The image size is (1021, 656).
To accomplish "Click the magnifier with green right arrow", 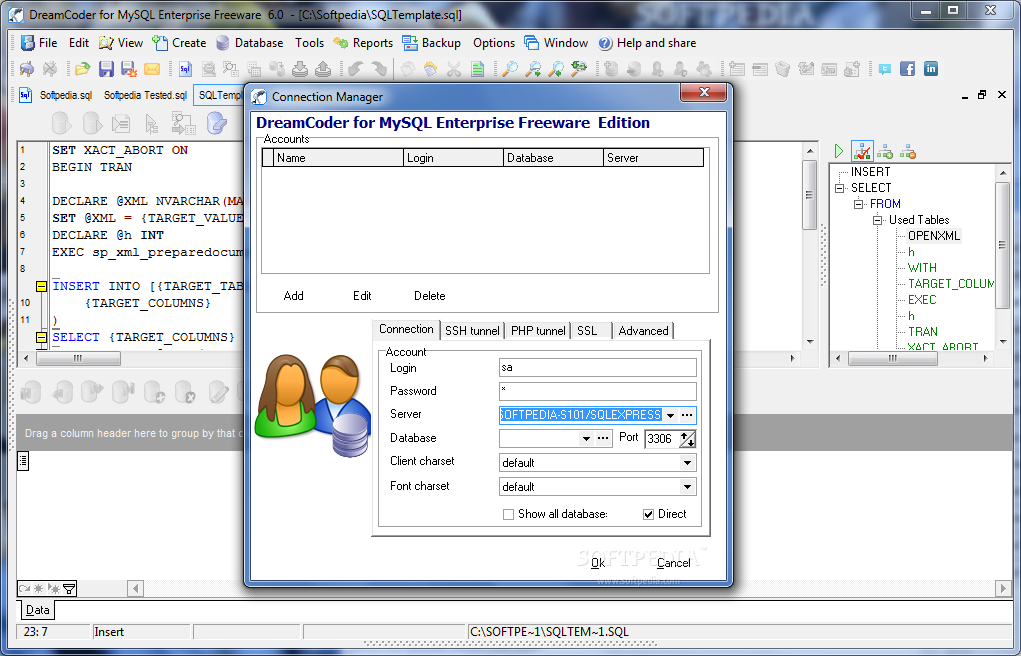I will coord(533,68).
